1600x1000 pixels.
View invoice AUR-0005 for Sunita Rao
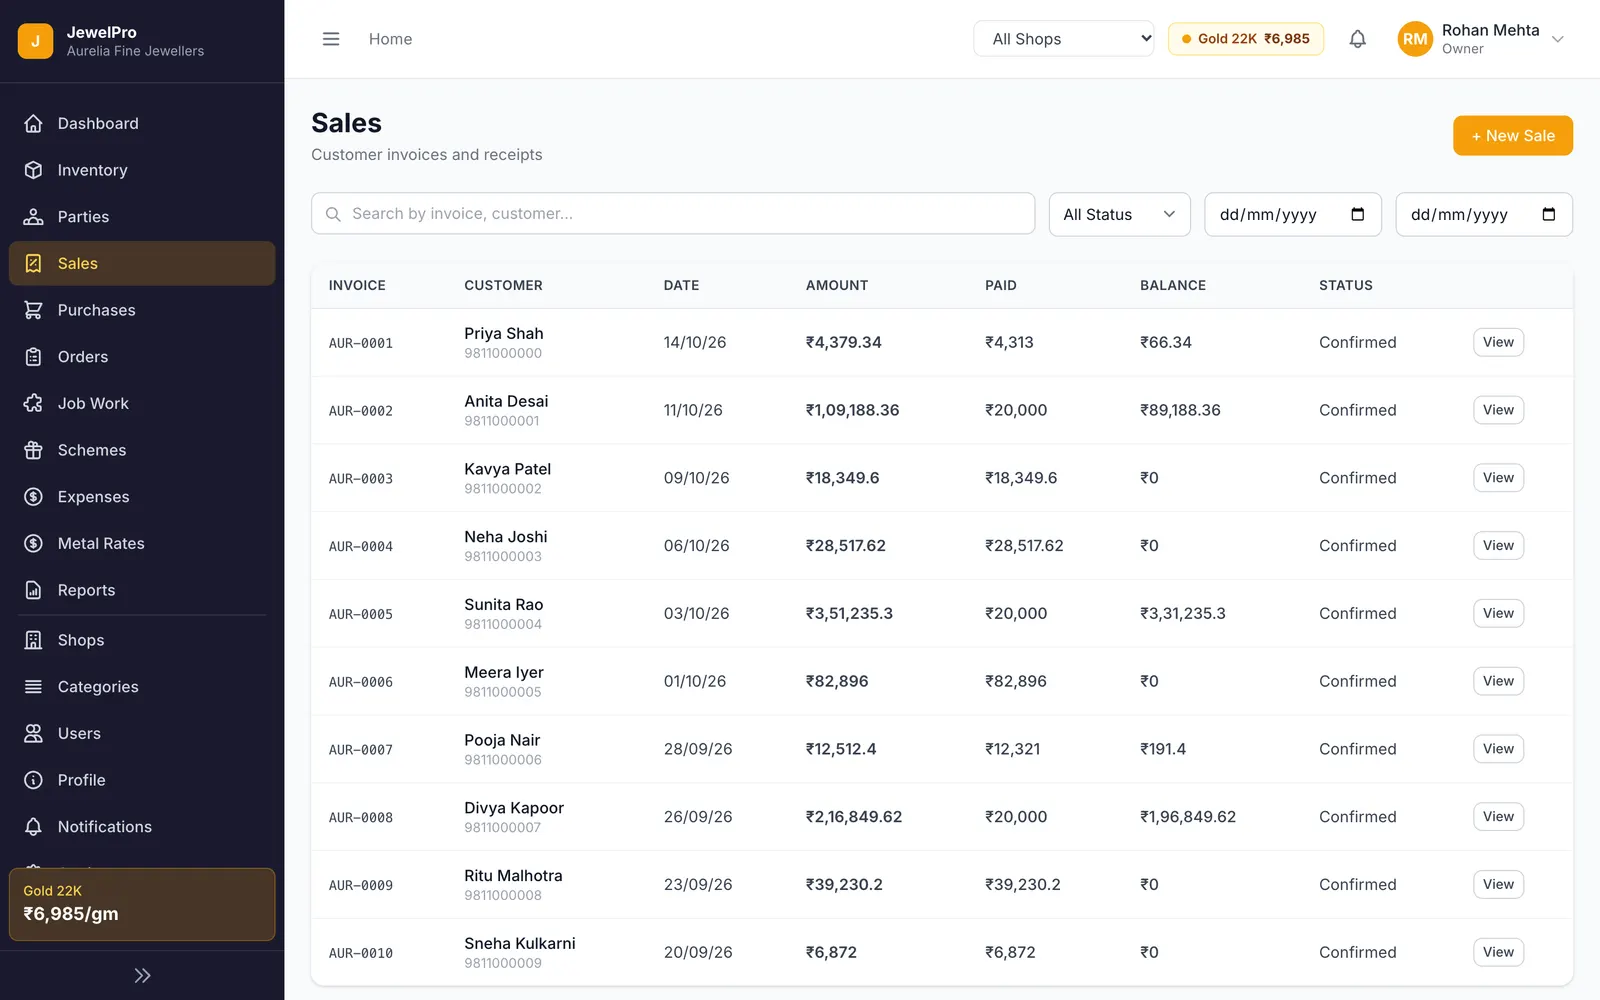point(1497,613)
